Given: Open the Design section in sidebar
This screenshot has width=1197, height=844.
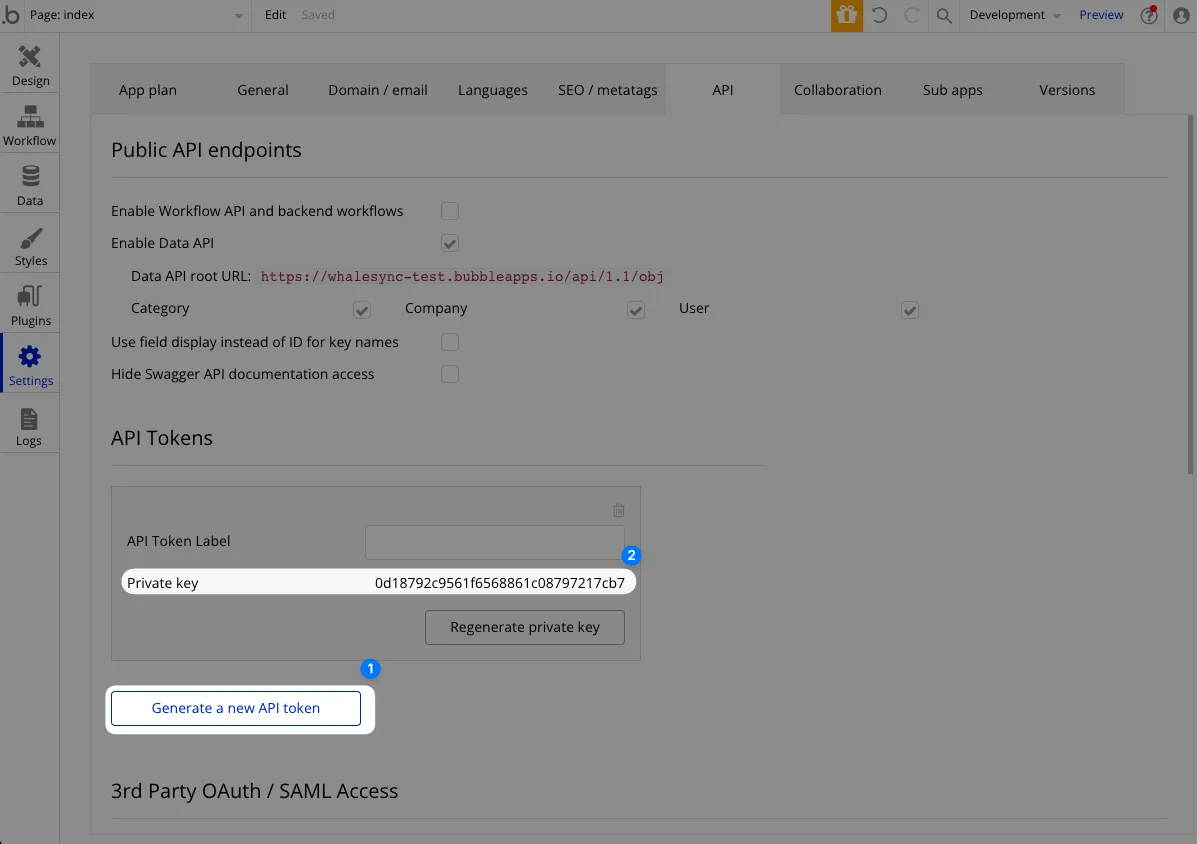Looking at the screenshot, I should tap(30, 65).
